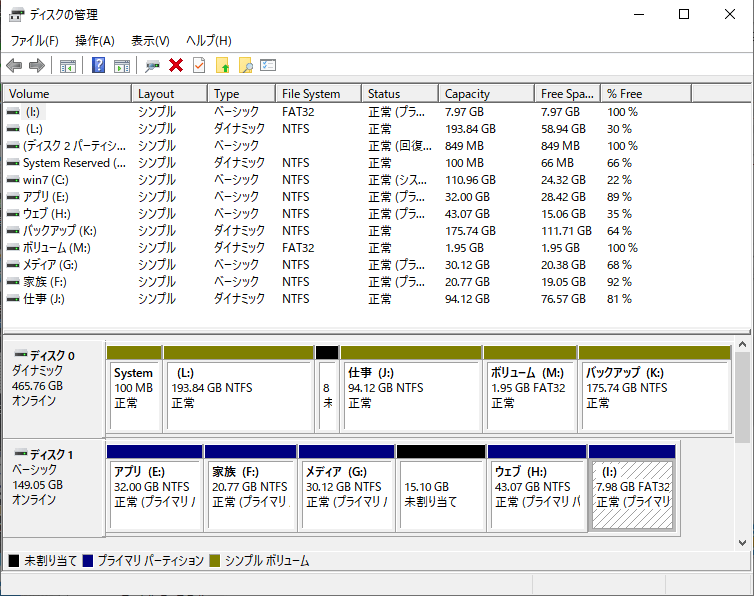The height and width of the screenshot is (596, 754).
Task: Open the 操作(A) menu
Action: [95, 41]
